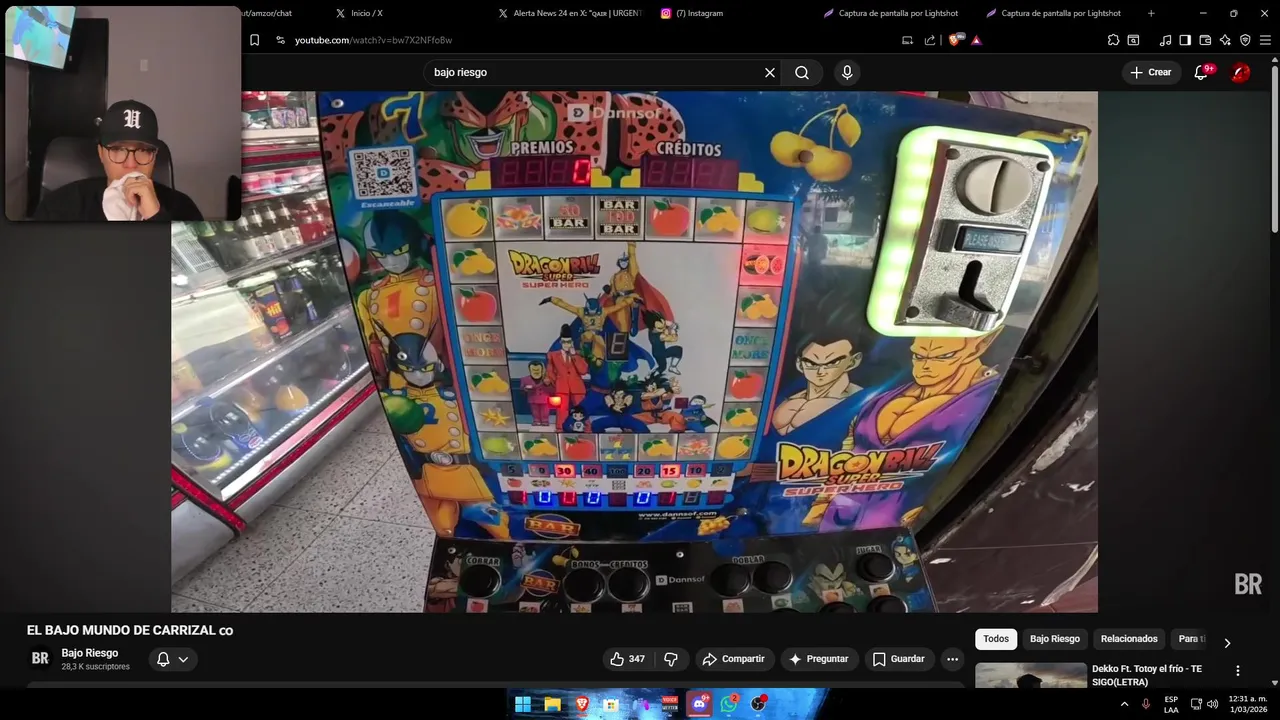The width and height of the screenshot is (1280, 720).
Task: Toggle the browser sidebar panel icon
Action: (x=1185, y=40)
